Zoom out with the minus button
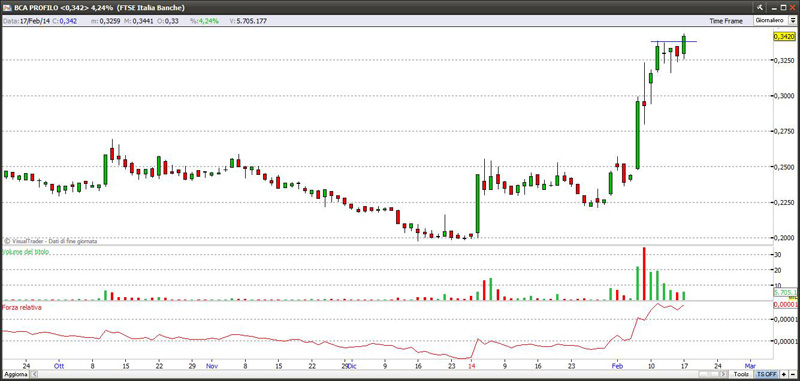This screenshot has height=381, width=800. pos(792,375)
